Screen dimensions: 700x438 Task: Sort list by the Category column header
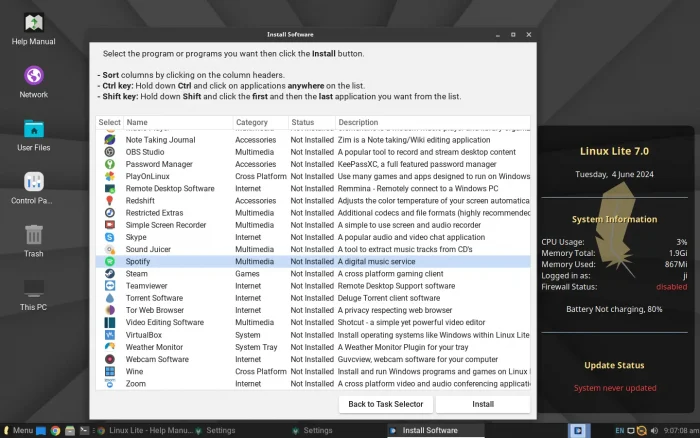251,123
